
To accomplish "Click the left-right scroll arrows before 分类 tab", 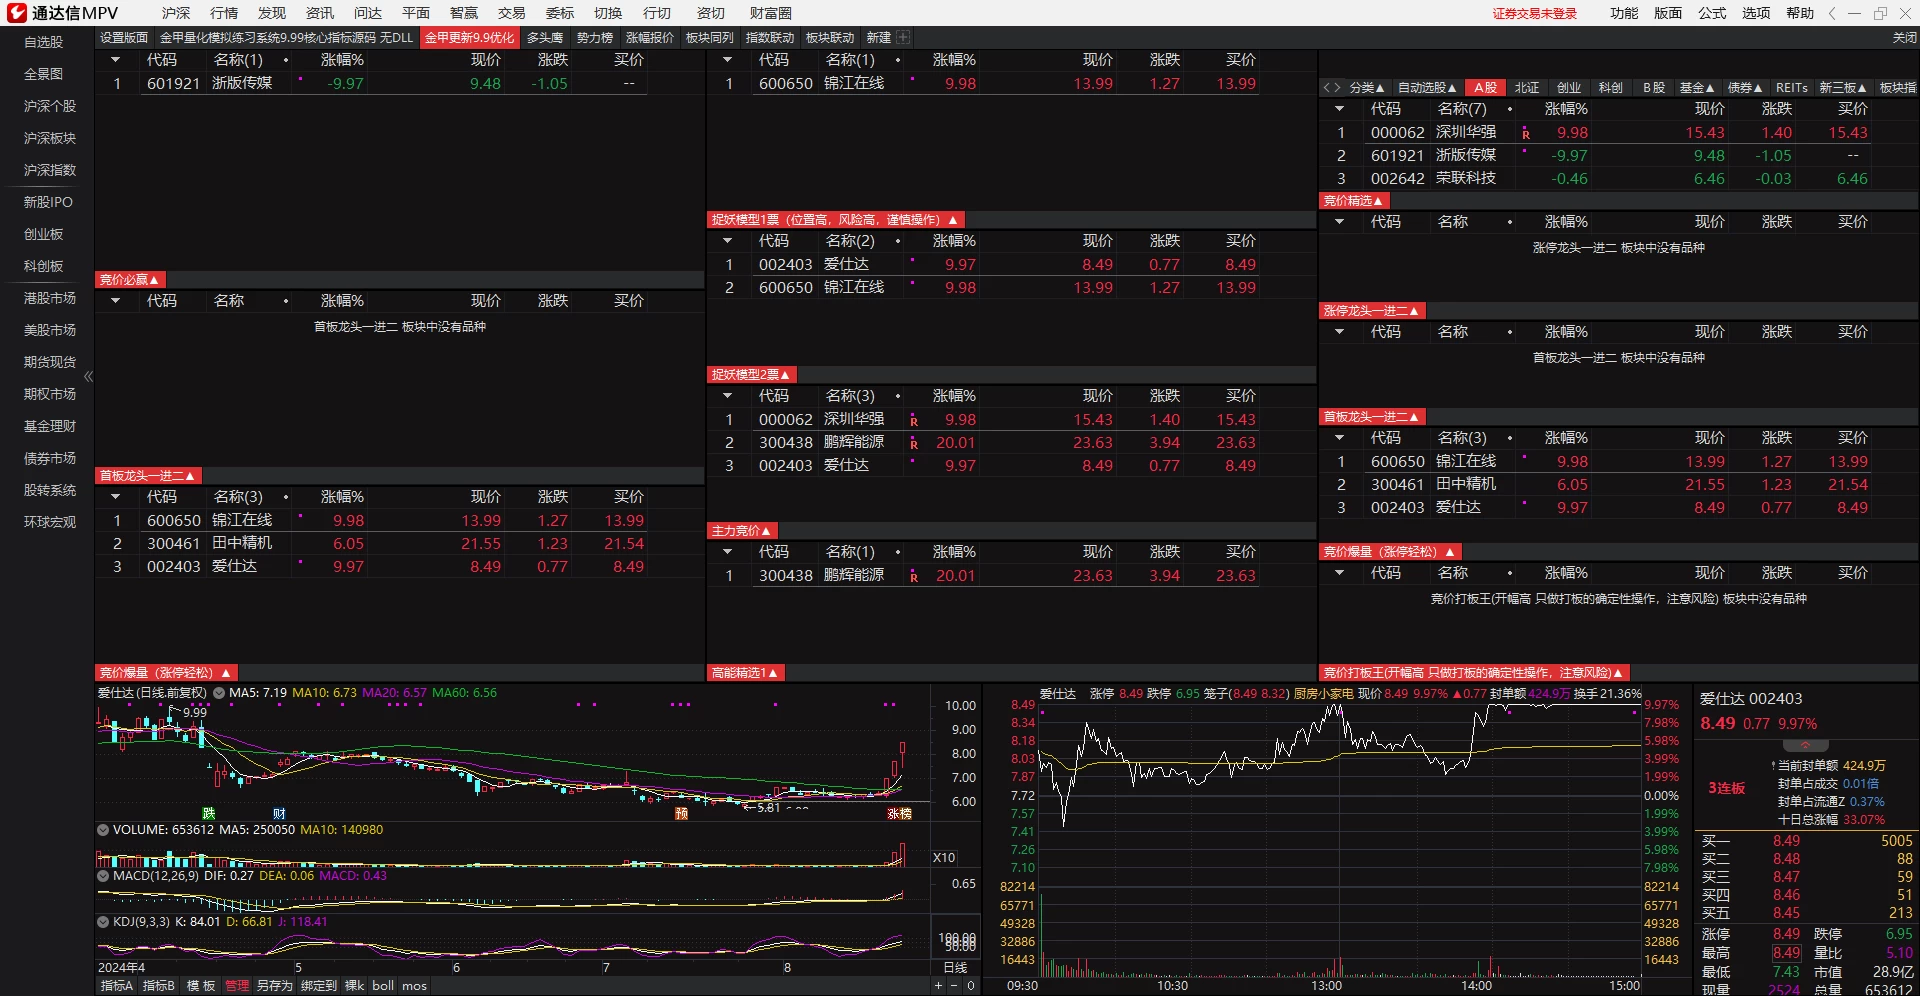I will (1331, 88).
